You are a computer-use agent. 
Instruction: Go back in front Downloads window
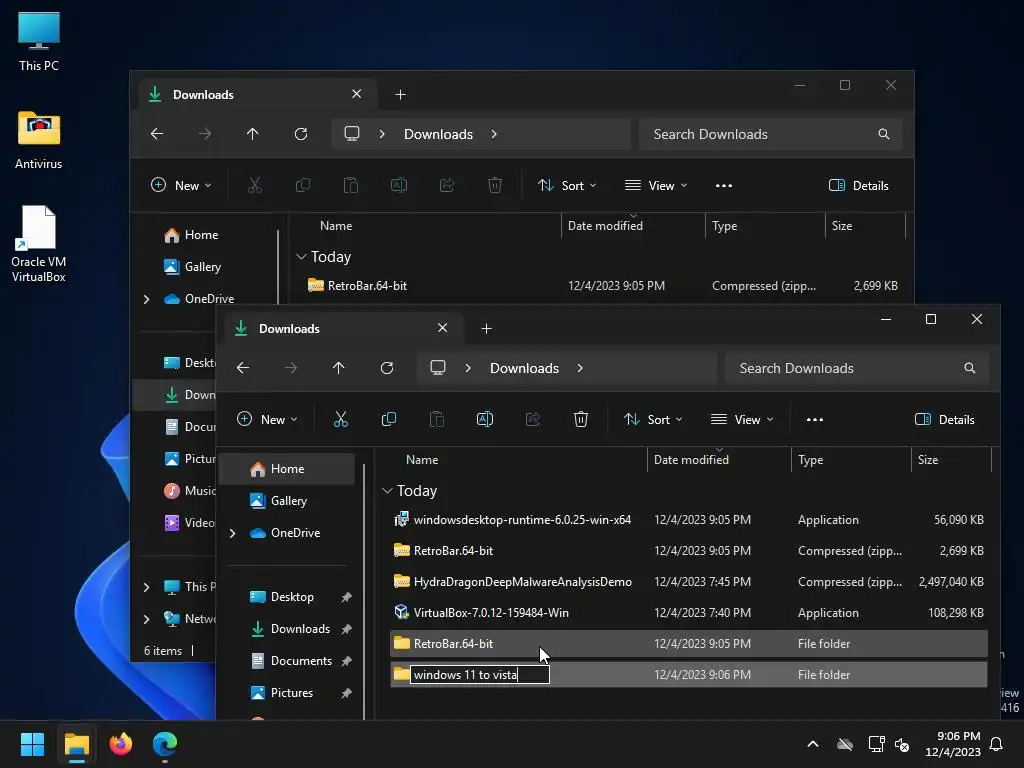click(x=243, y=368)
